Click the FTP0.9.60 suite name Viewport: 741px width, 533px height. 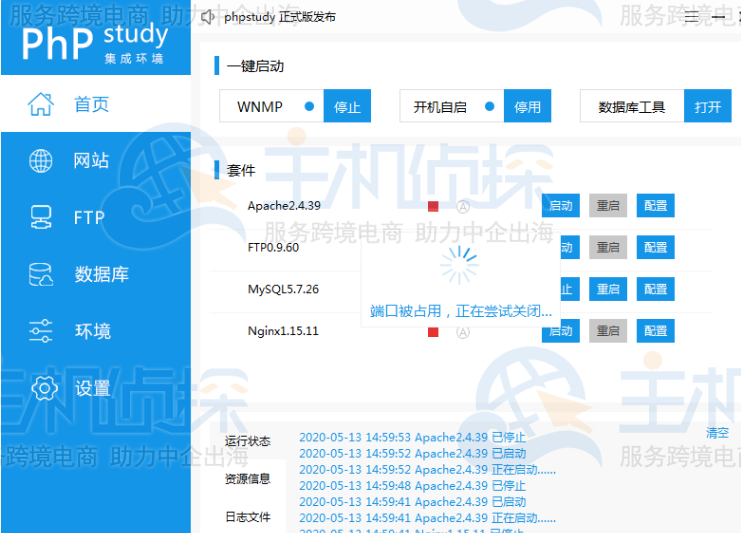273,247
